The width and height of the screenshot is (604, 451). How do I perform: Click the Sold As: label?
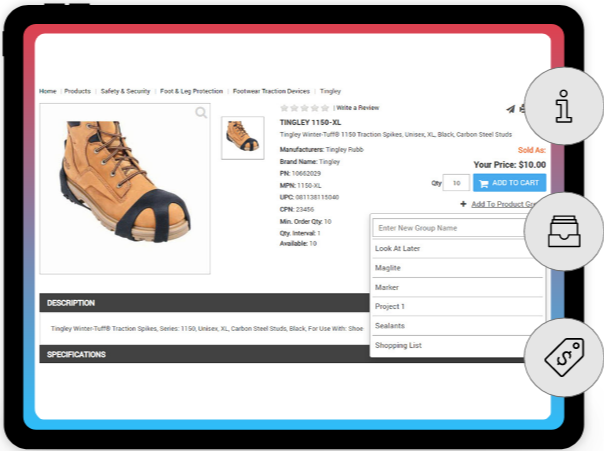click(532, 150)
